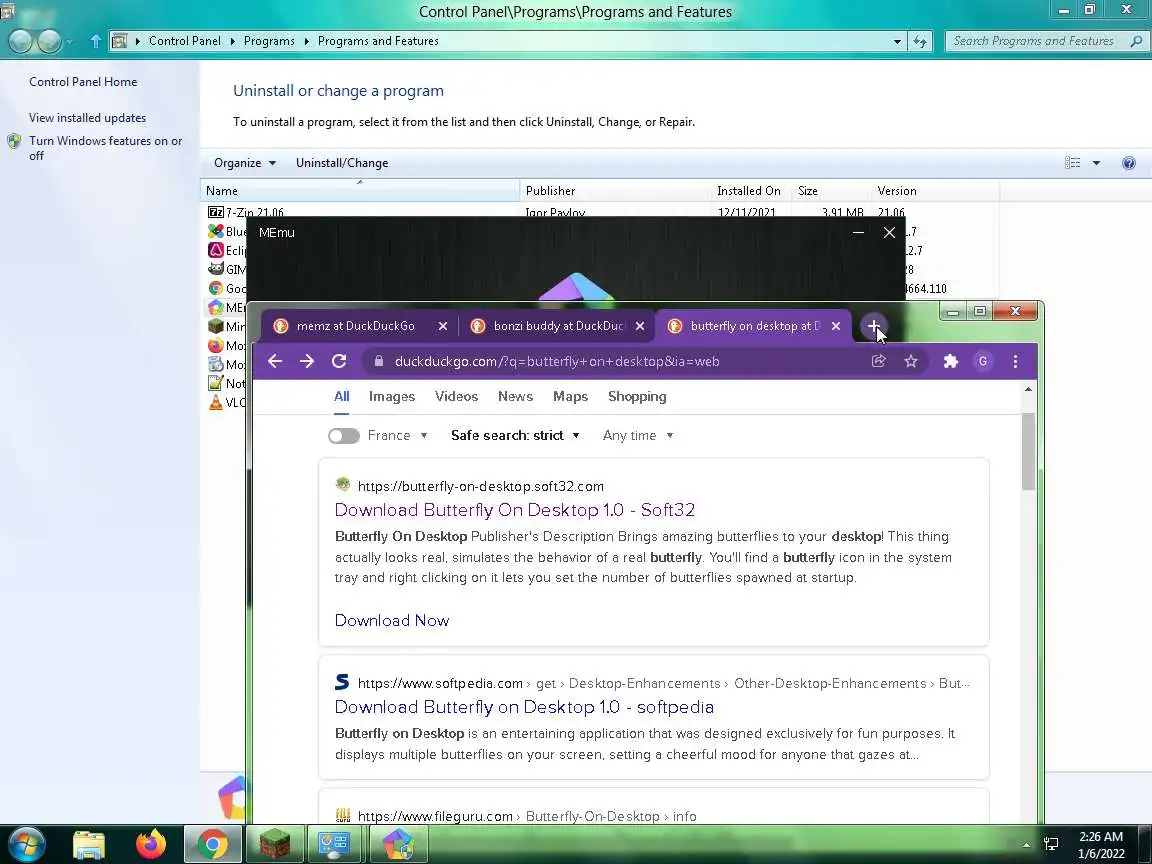The image size is (1152, 864).
Task: Click Control Panel breadcrumb in address path
Action: point(184,41)
